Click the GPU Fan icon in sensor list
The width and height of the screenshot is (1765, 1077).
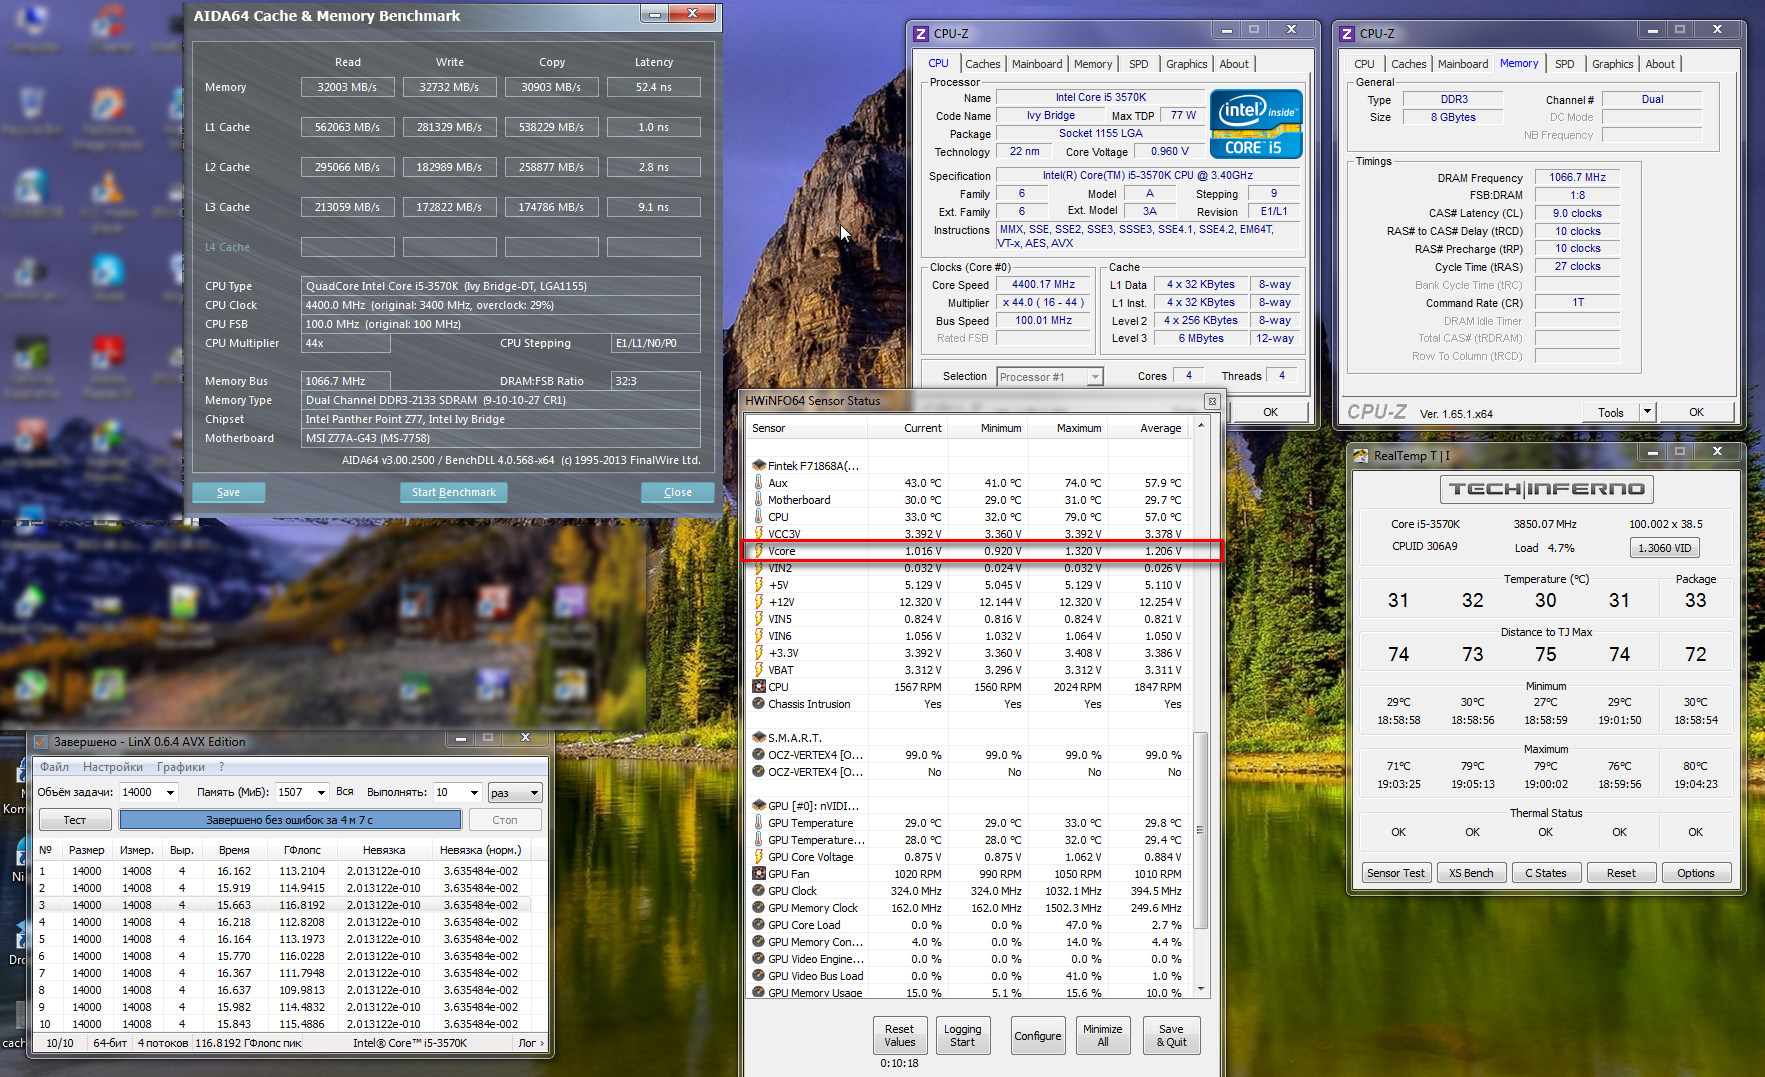click(x=759, y=874)
